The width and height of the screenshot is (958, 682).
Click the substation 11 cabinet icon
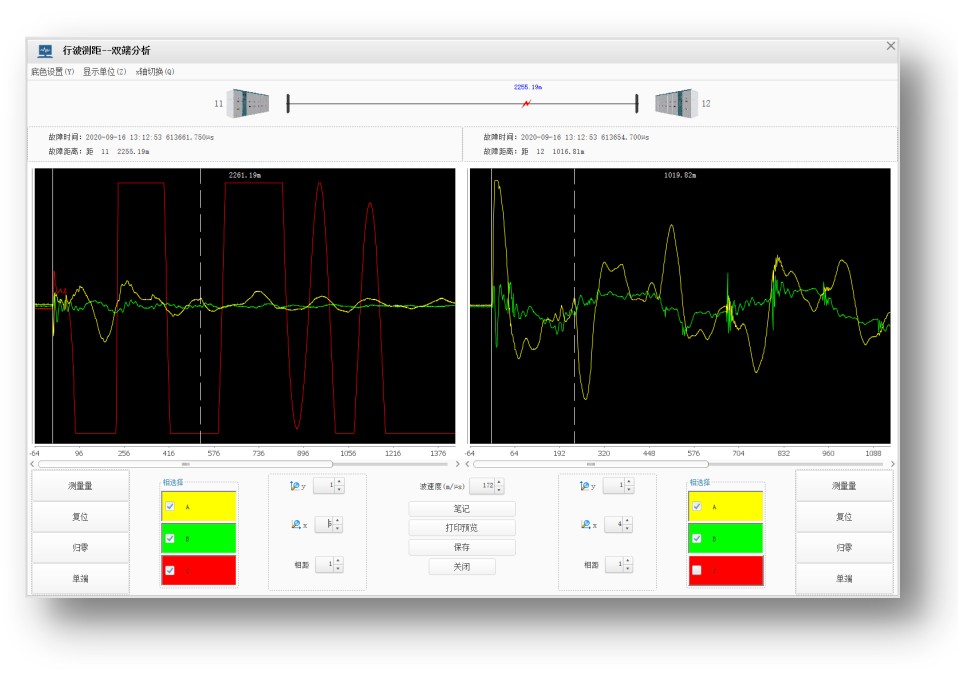[x=248, y=103]
